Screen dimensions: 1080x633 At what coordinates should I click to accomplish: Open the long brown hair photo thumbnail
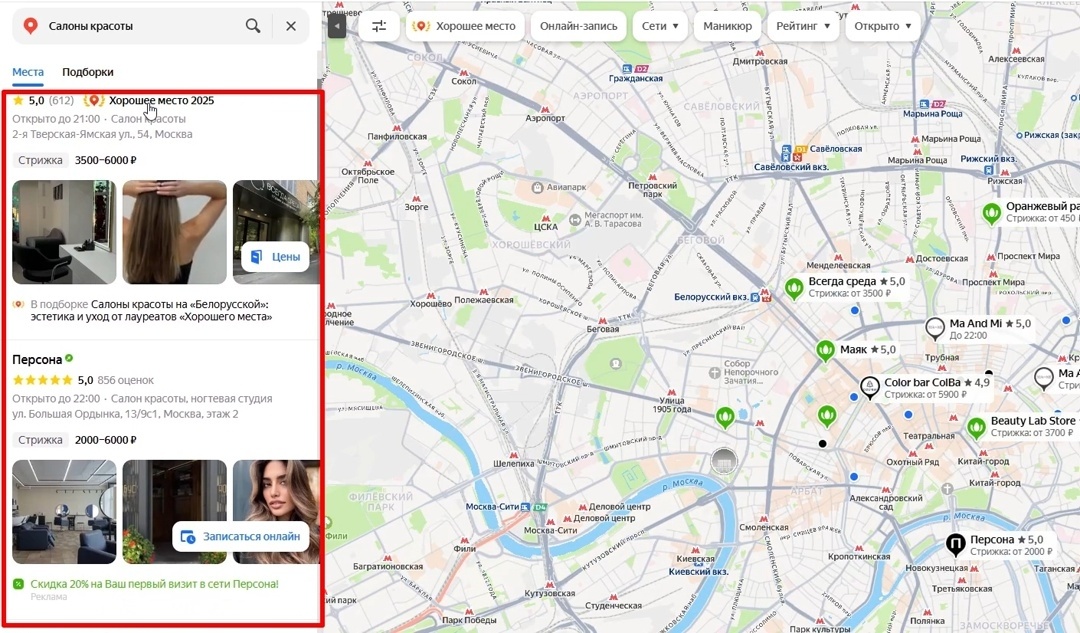tap(174, 232)
